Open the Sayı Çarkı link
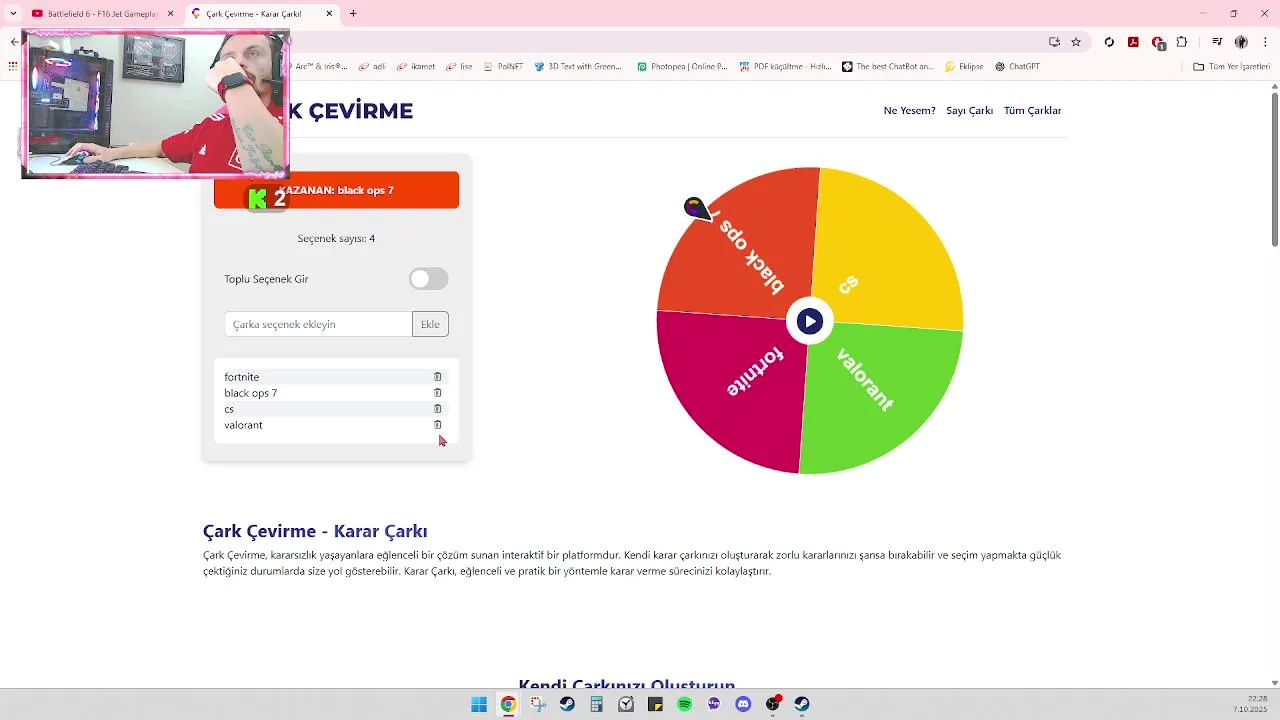Viewport: 1280px width, 720px height. [x=969, y=111]
